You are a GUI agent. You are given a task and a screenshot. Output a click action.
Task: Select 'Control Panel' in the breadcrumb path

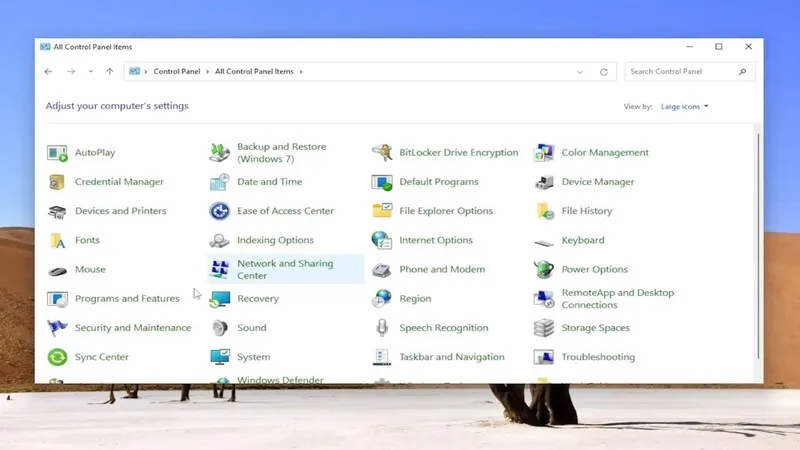pos(176,72)
